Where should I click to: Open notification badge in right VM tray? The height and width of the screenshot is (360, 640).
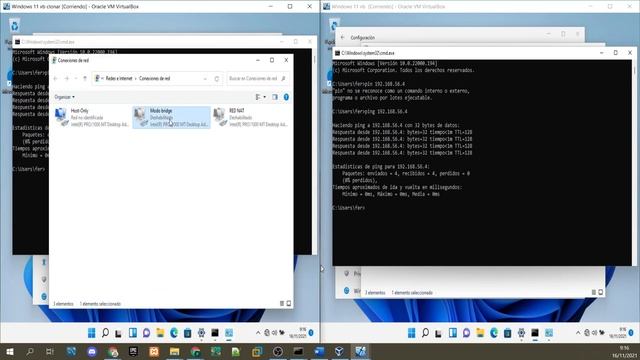(x=631, y=333)
